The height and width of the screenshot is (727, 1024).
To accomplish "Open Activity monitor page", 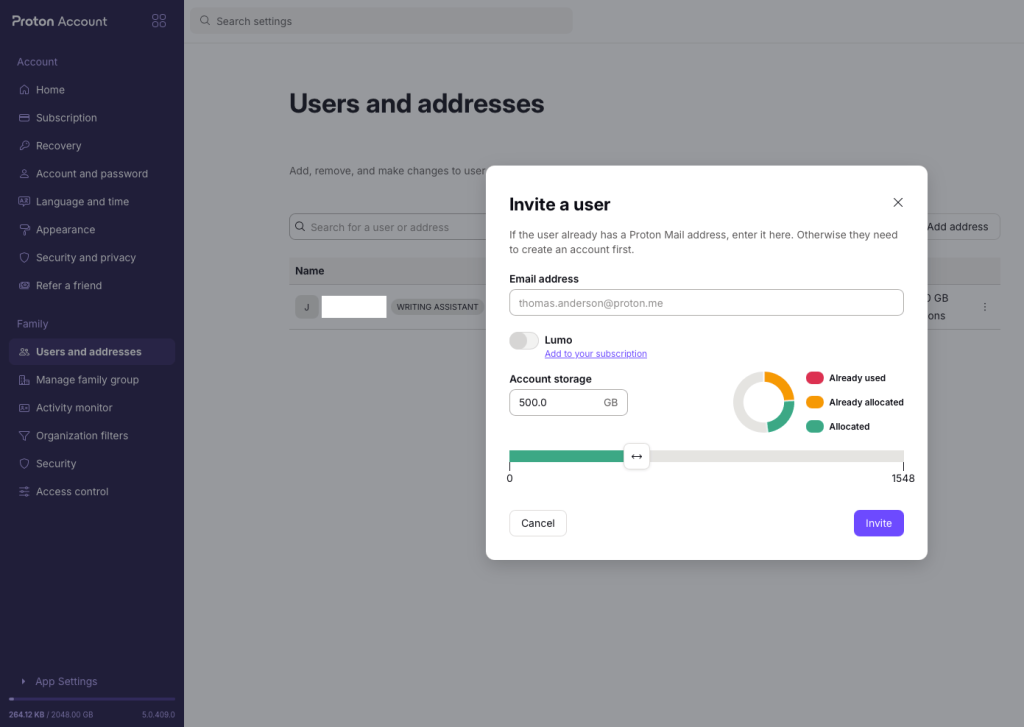I will pyautogui.click(x=92, y=408).
